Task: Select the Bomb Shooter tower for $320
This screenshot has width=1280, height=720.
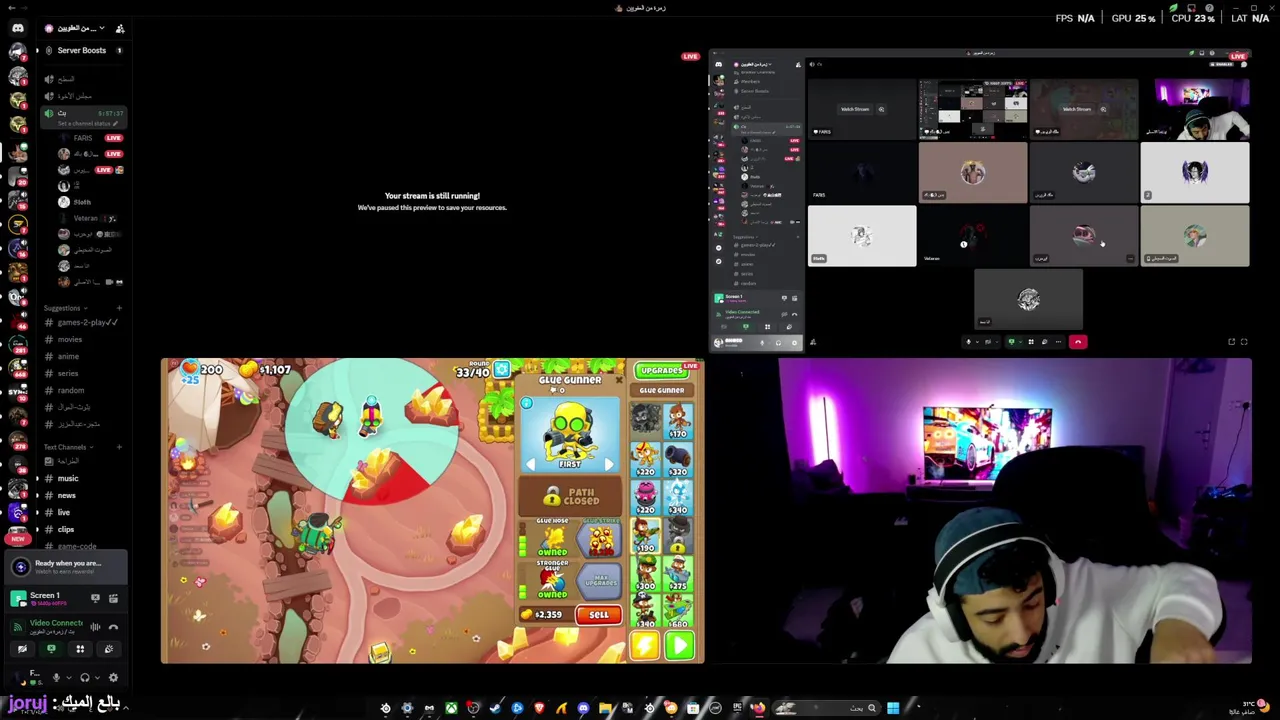Action: click(679, 459)
